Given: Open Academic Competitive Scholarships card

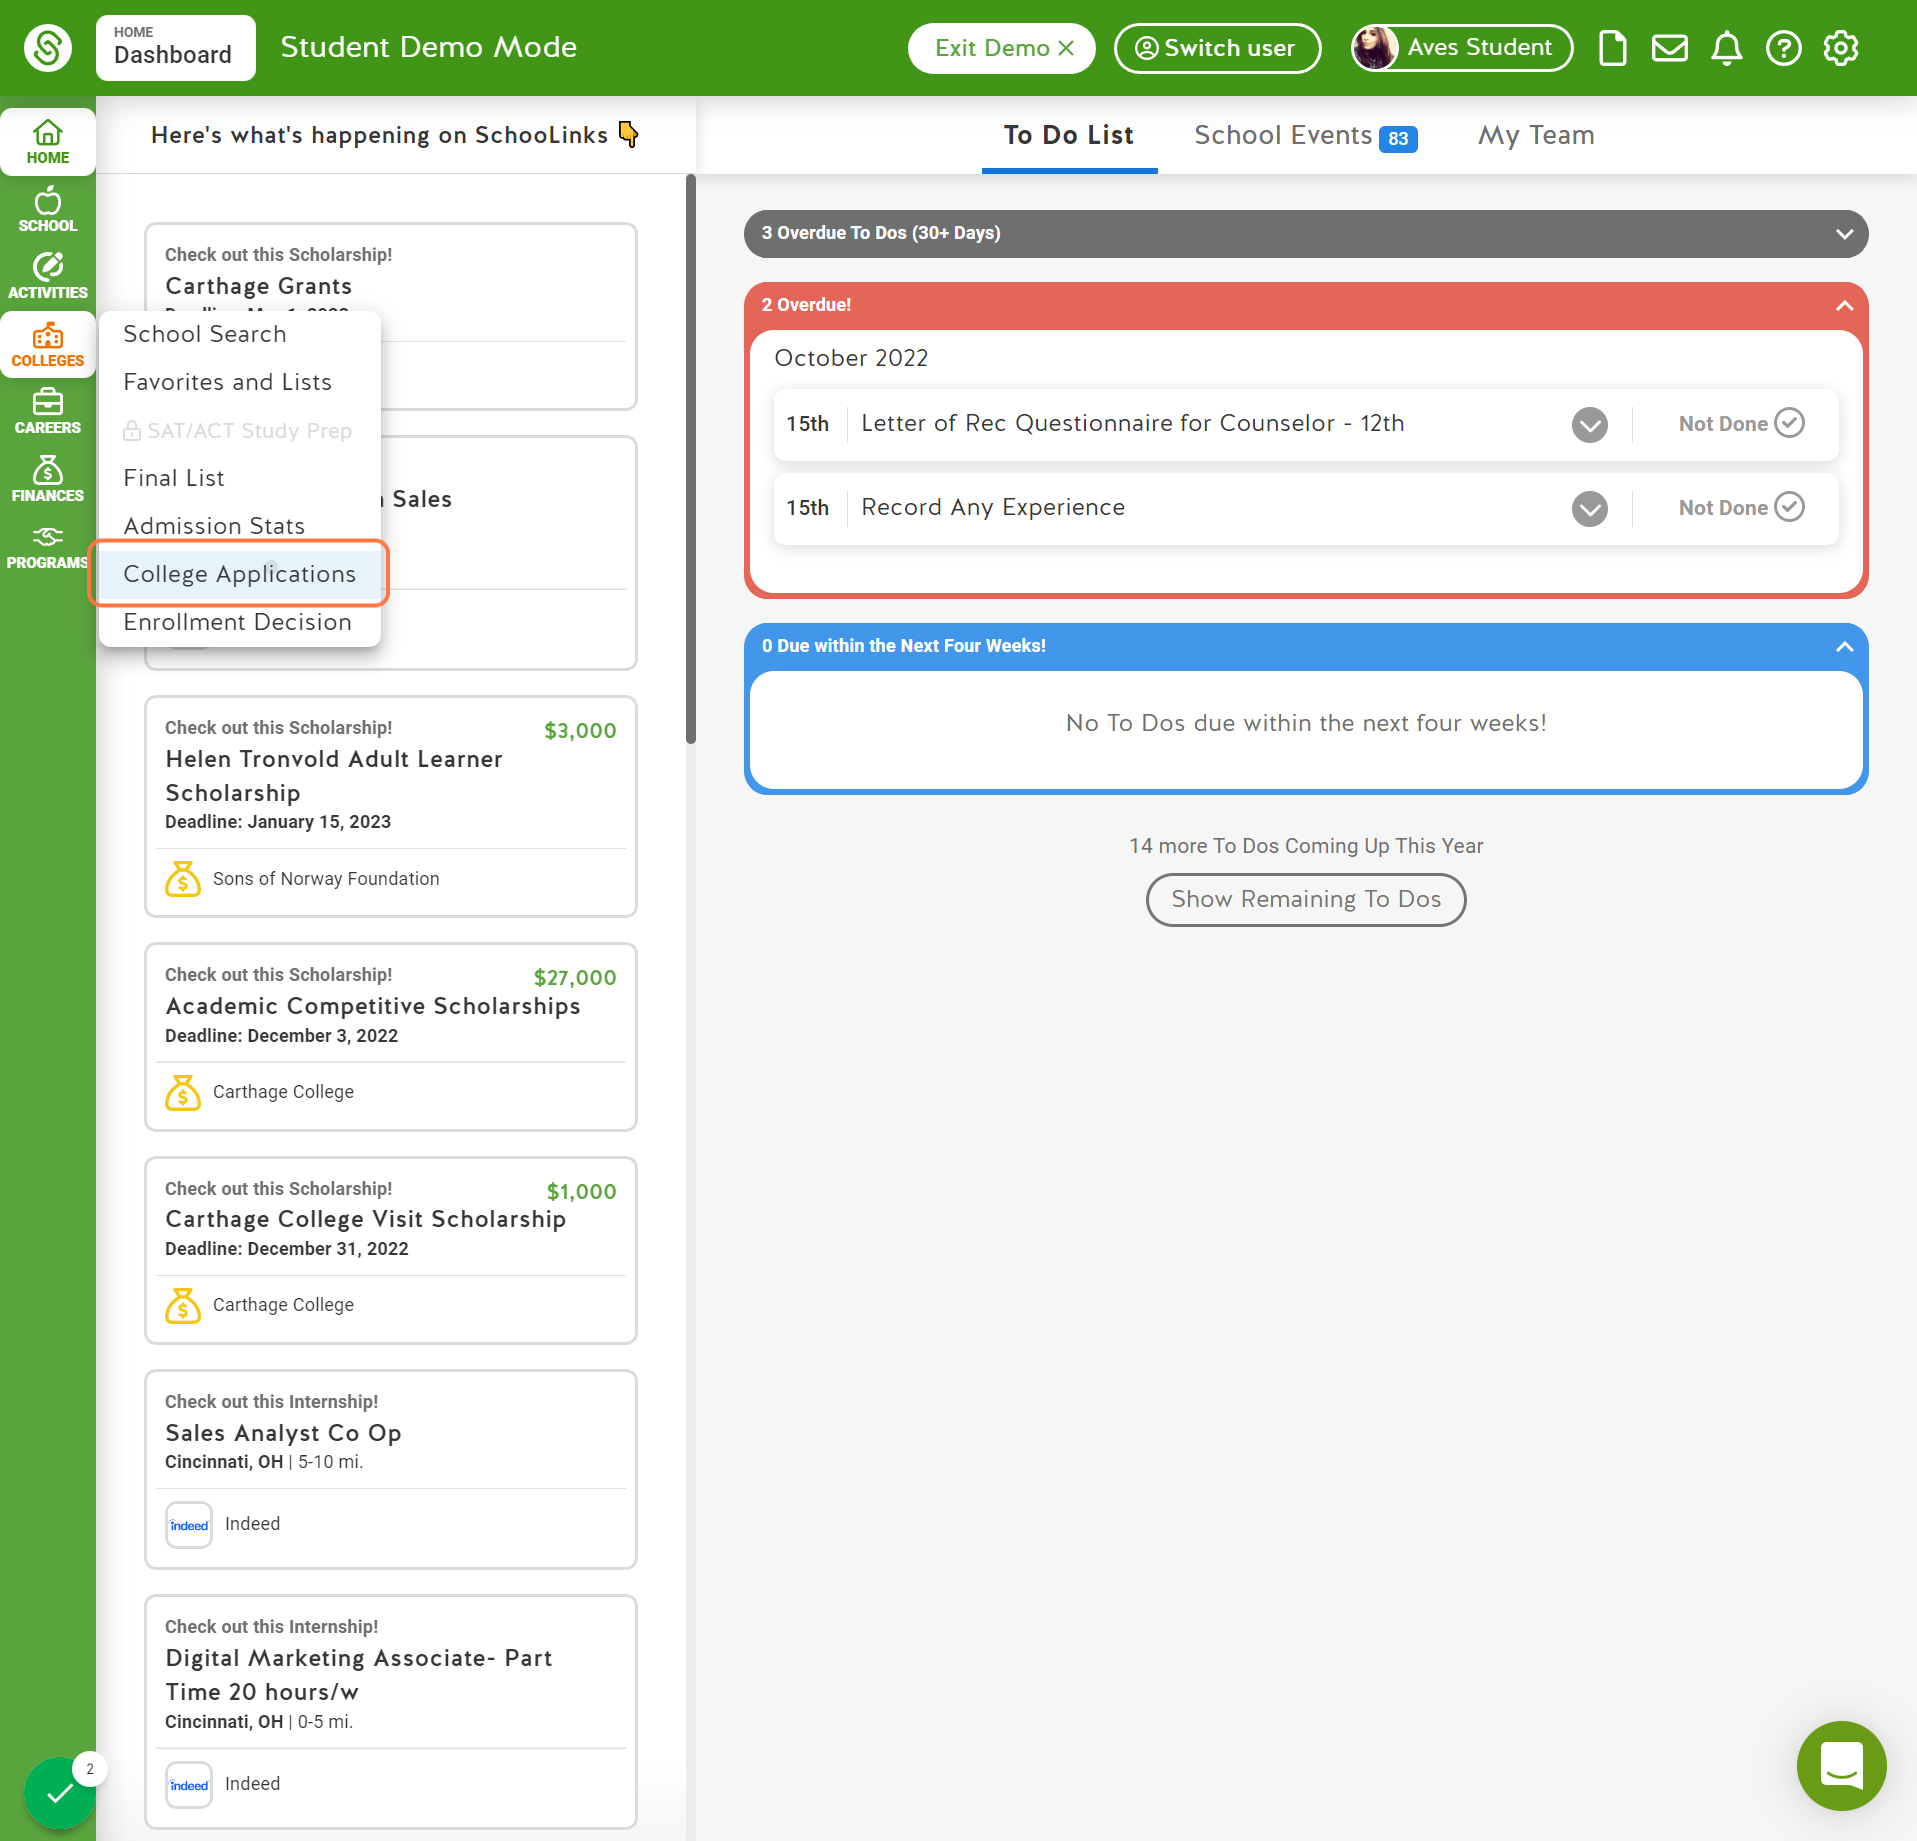Looking at the screenshot, I should [x=391, y=1037].
